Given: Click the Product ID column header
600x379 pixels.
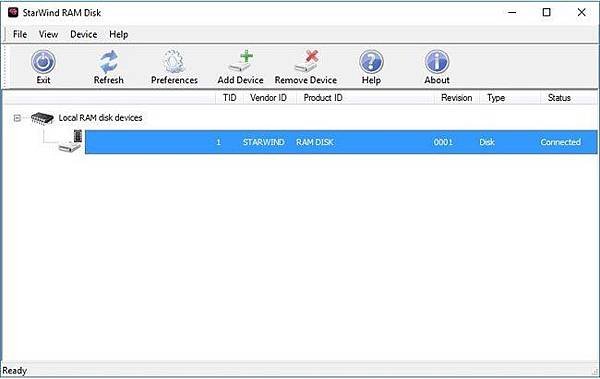Looking at the screenshot, I should tap(323, 98).
